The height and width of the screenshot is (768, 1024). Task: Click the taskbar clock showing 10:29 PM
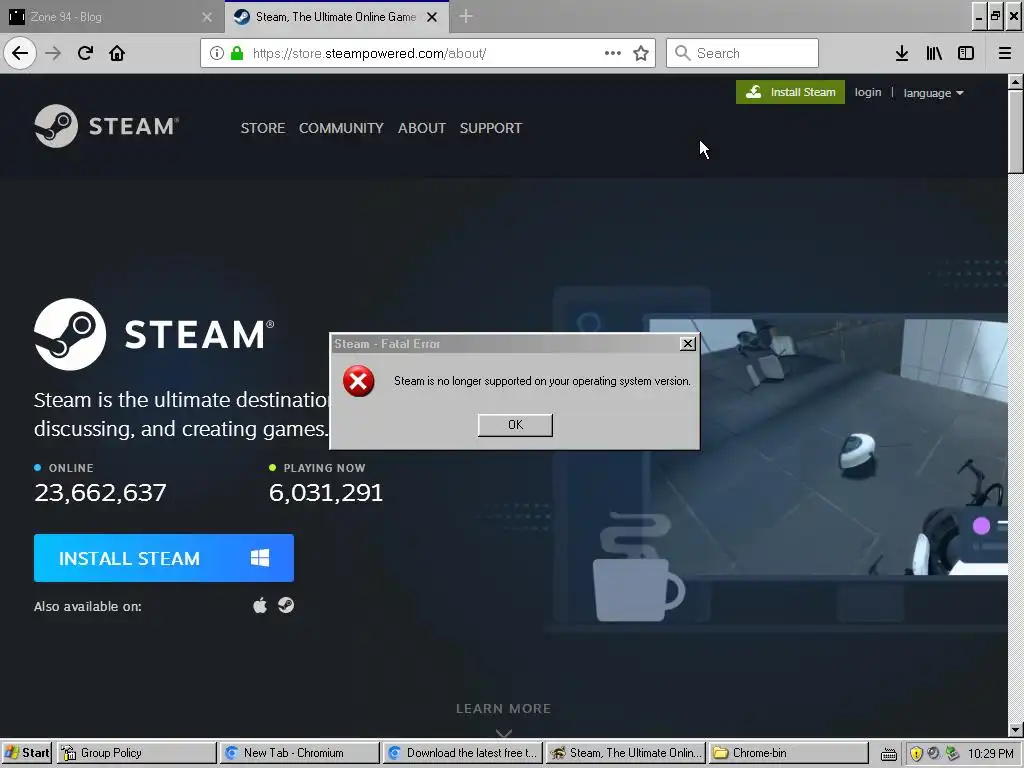pos(991,754)
